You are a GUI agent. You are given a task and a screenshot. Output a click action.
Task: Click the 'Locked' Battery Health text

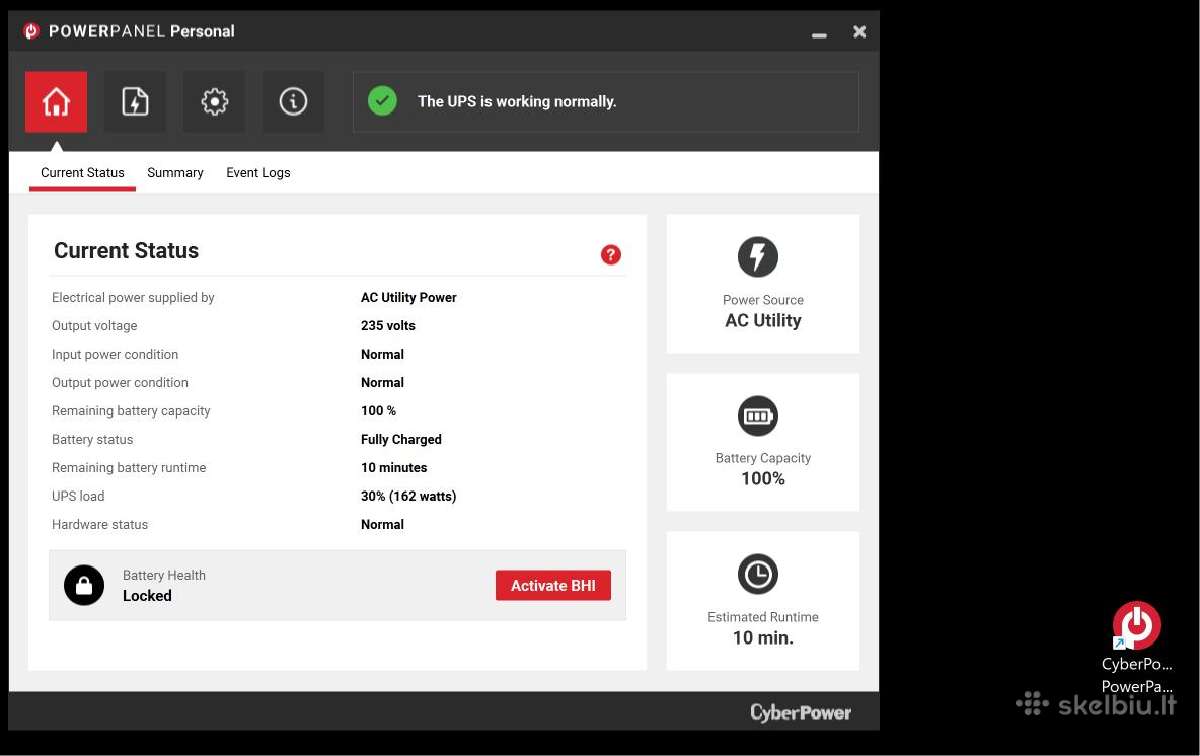pos(147,596)
